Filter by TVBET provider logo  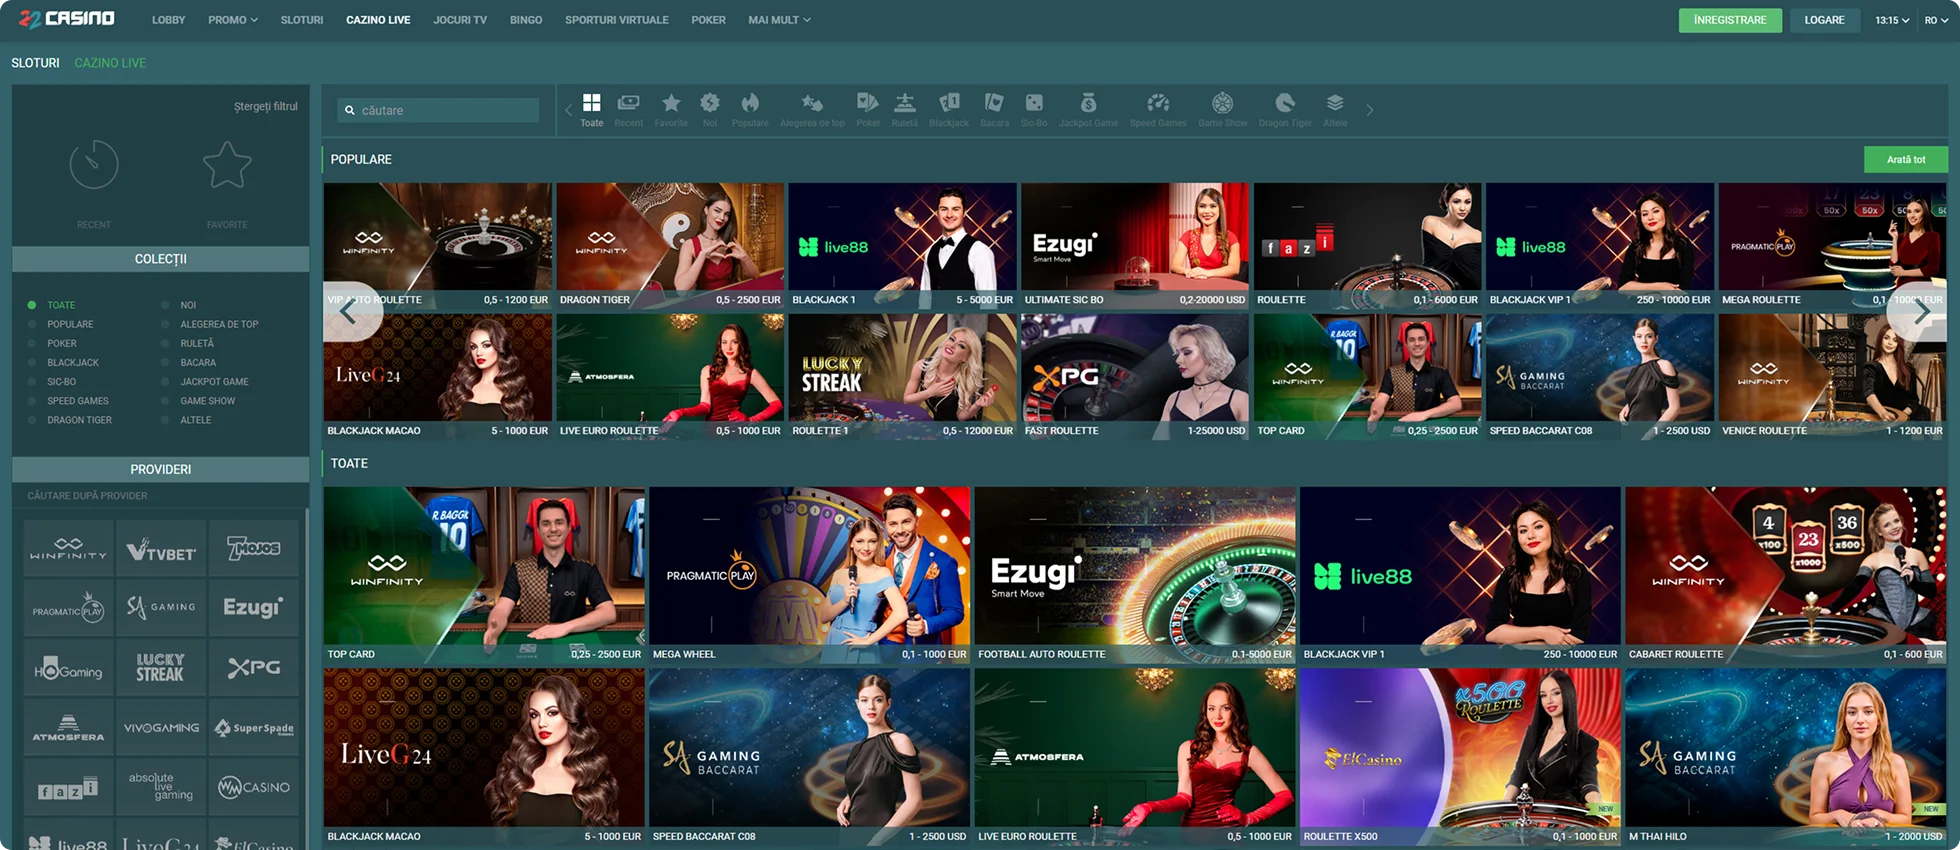tap(161, 548)
